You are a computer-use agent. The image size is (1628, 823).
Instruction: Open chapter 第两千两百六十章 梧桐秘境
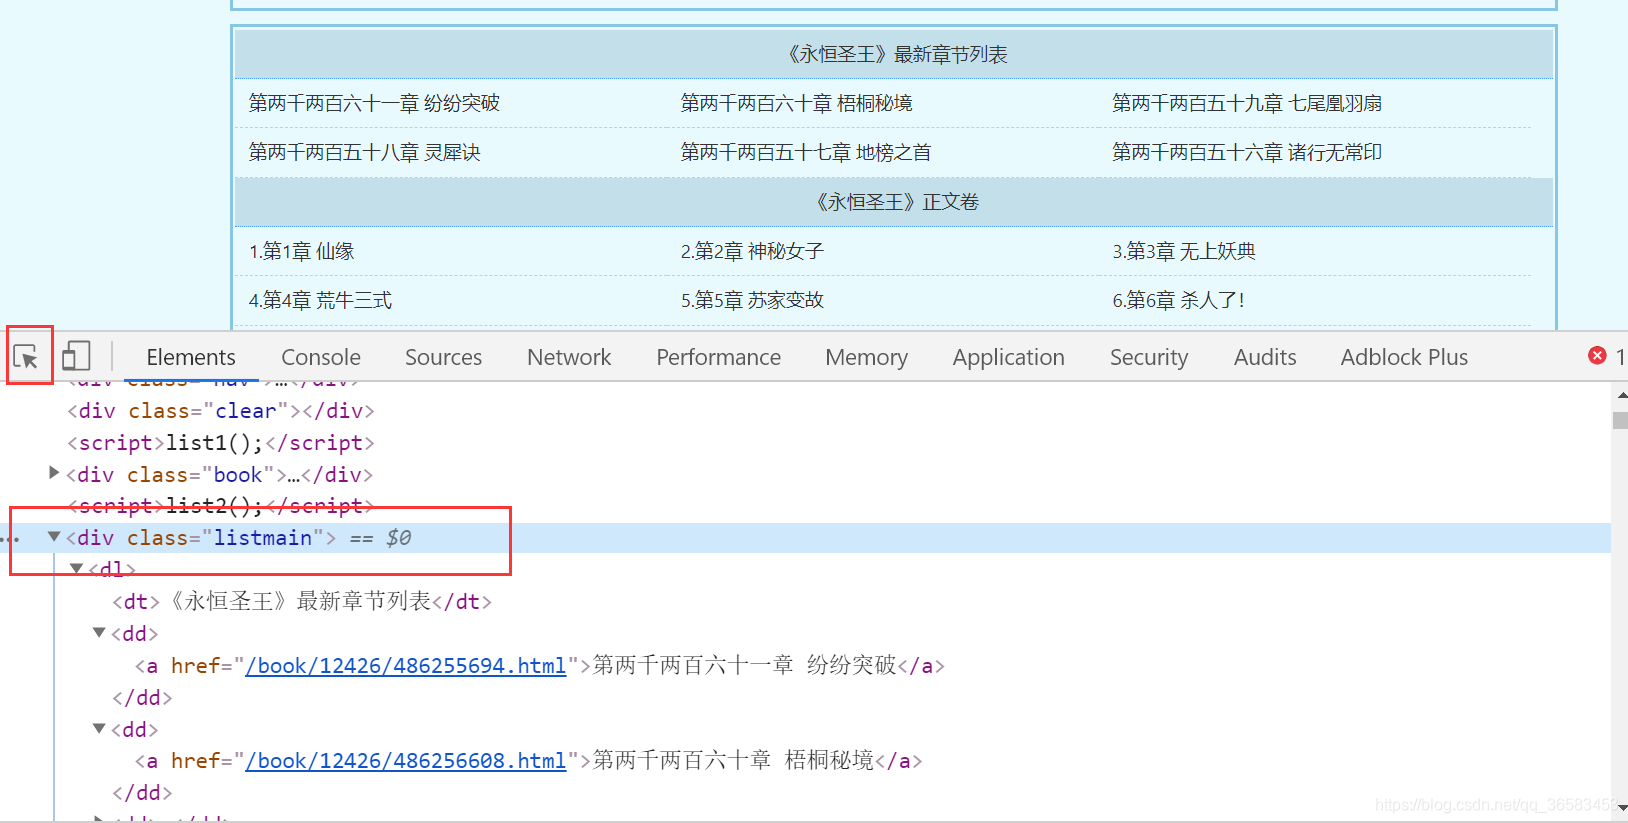click(796, 103)
